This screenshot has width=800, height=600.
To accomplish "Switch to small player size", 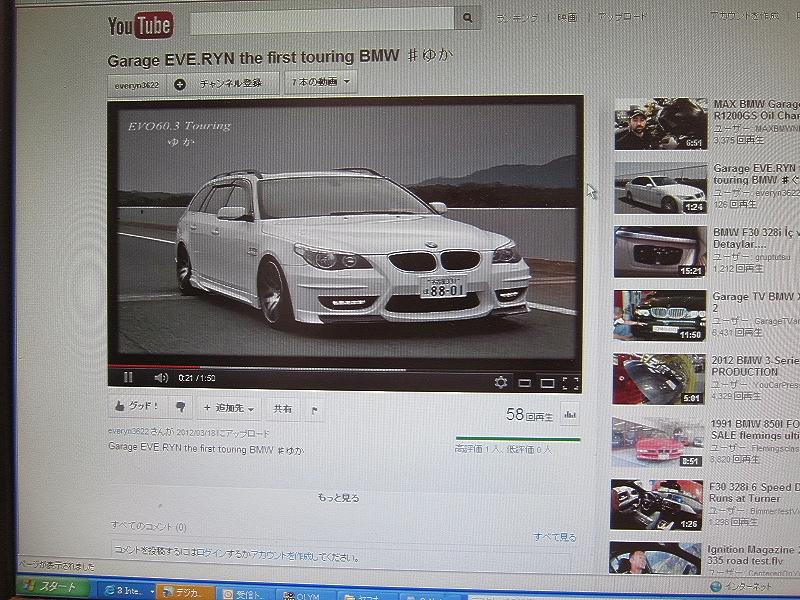I will click(x=524, y=383).
